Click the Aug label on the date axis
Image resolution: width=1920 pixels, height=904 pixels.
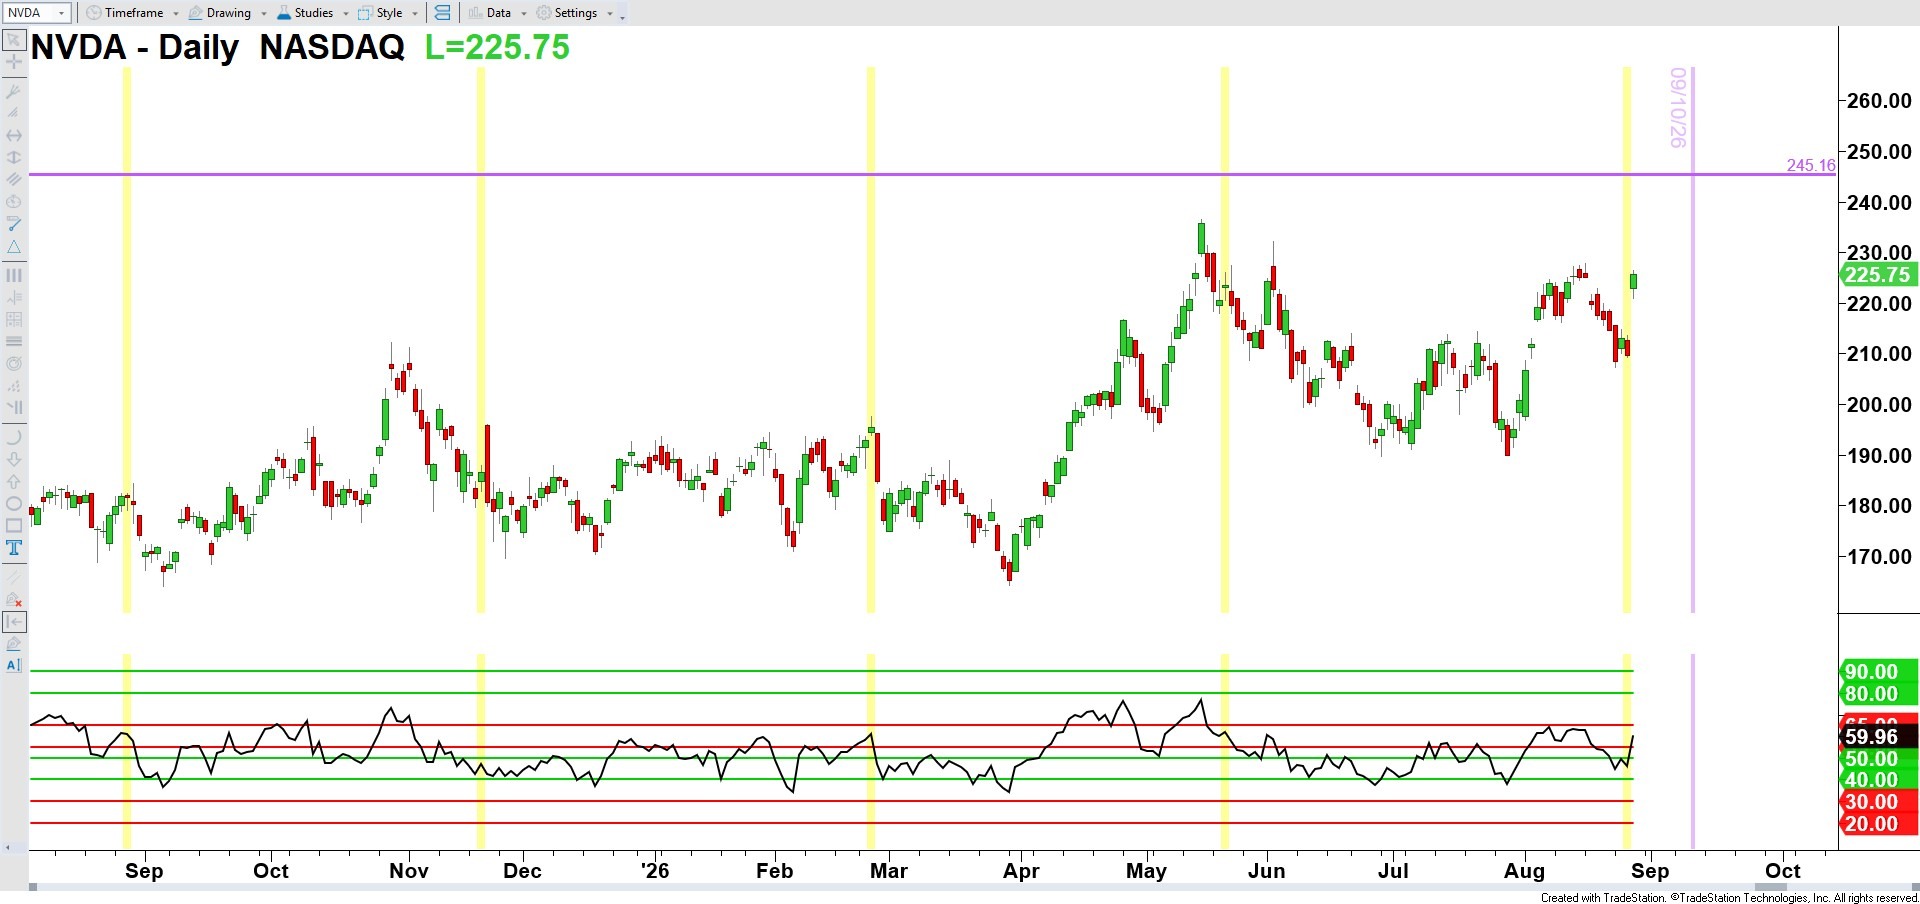tap(1524, 870)
